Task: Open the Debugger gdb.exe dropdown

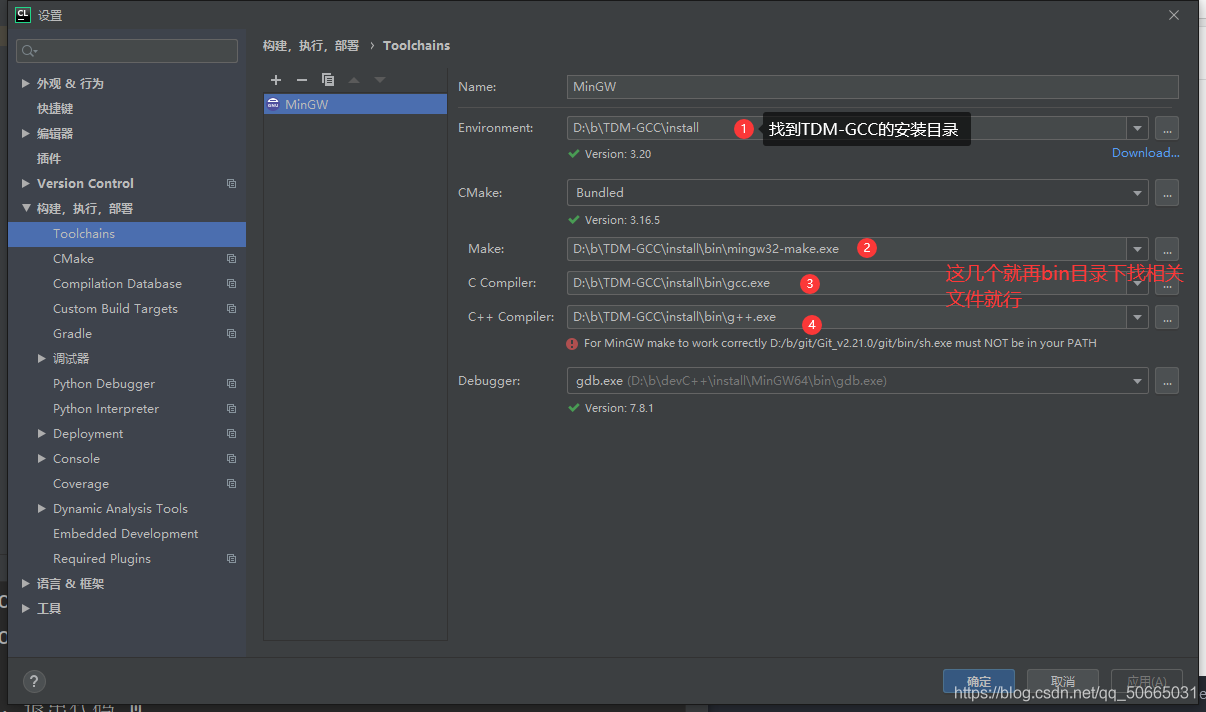Action: 1137,381
